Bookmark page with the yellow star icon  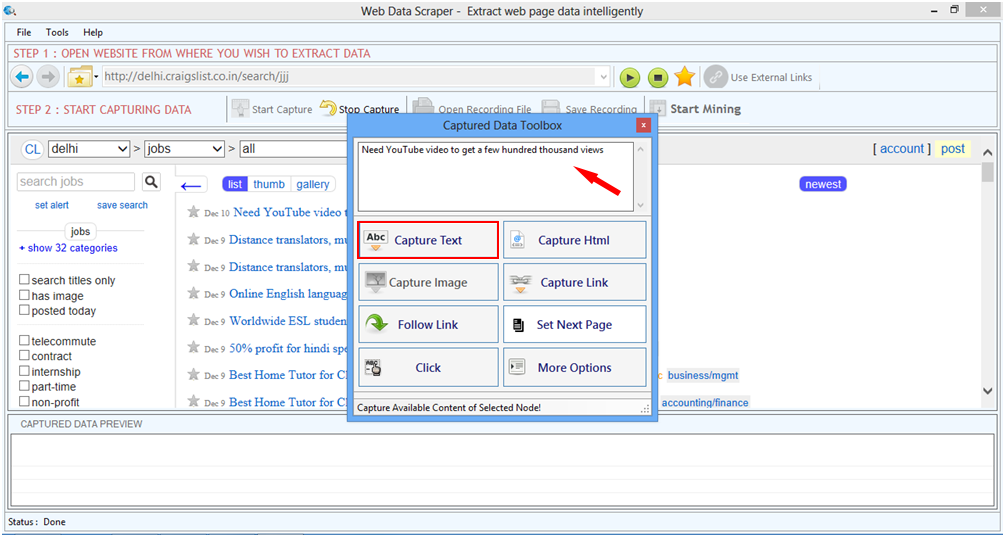(x=685, y=77)
